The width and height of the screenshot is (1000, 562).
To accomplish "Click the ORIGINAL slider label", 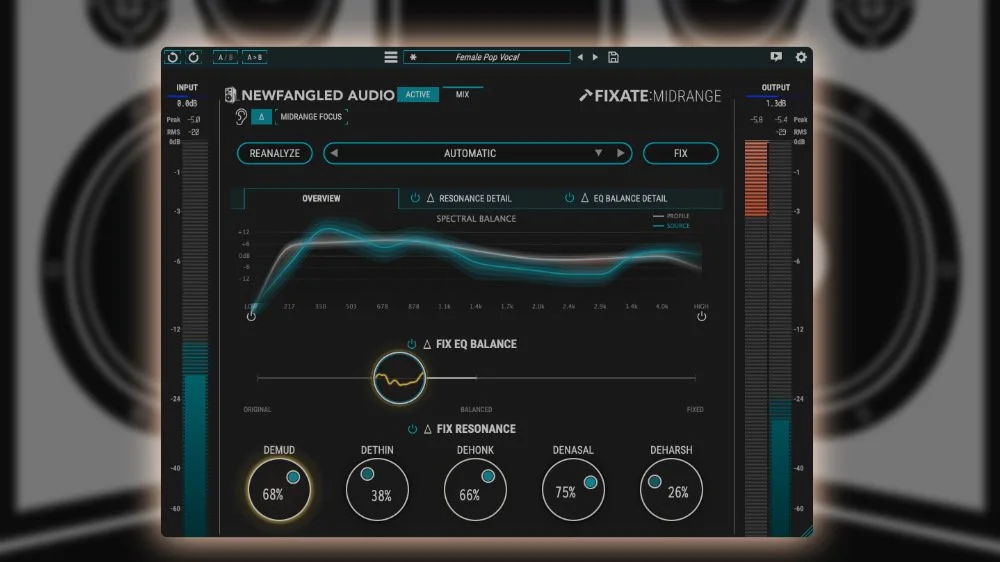I will (x=257, y=410).
